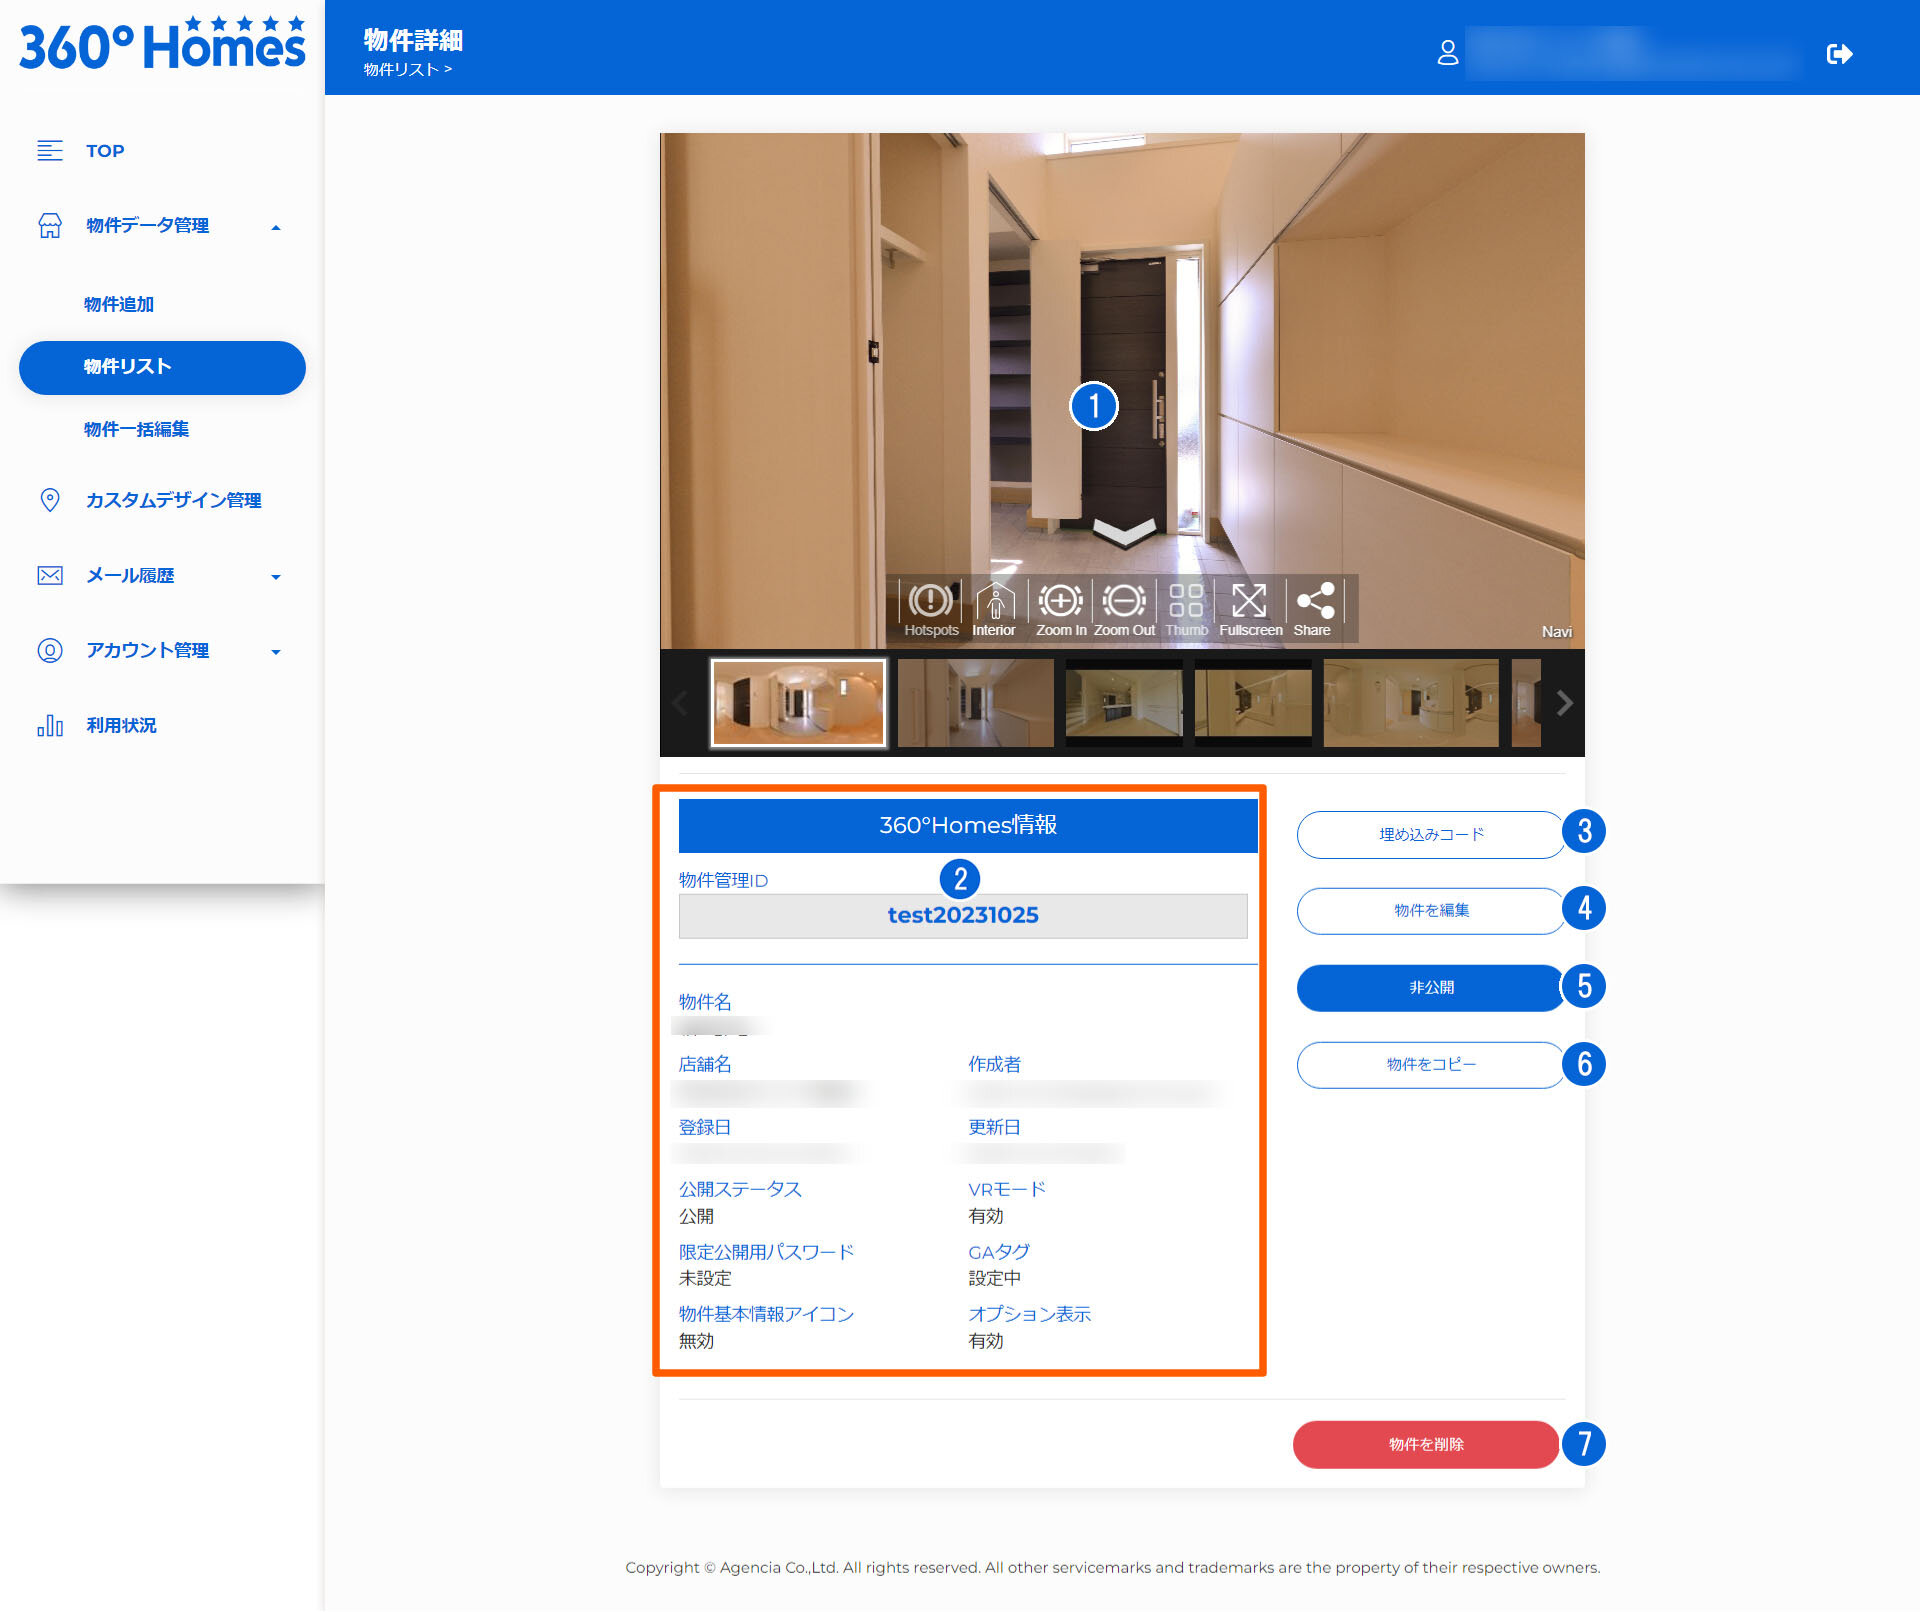Toggle the listing to 非公開
1920x1612 pixels.
pos(1430,987)
